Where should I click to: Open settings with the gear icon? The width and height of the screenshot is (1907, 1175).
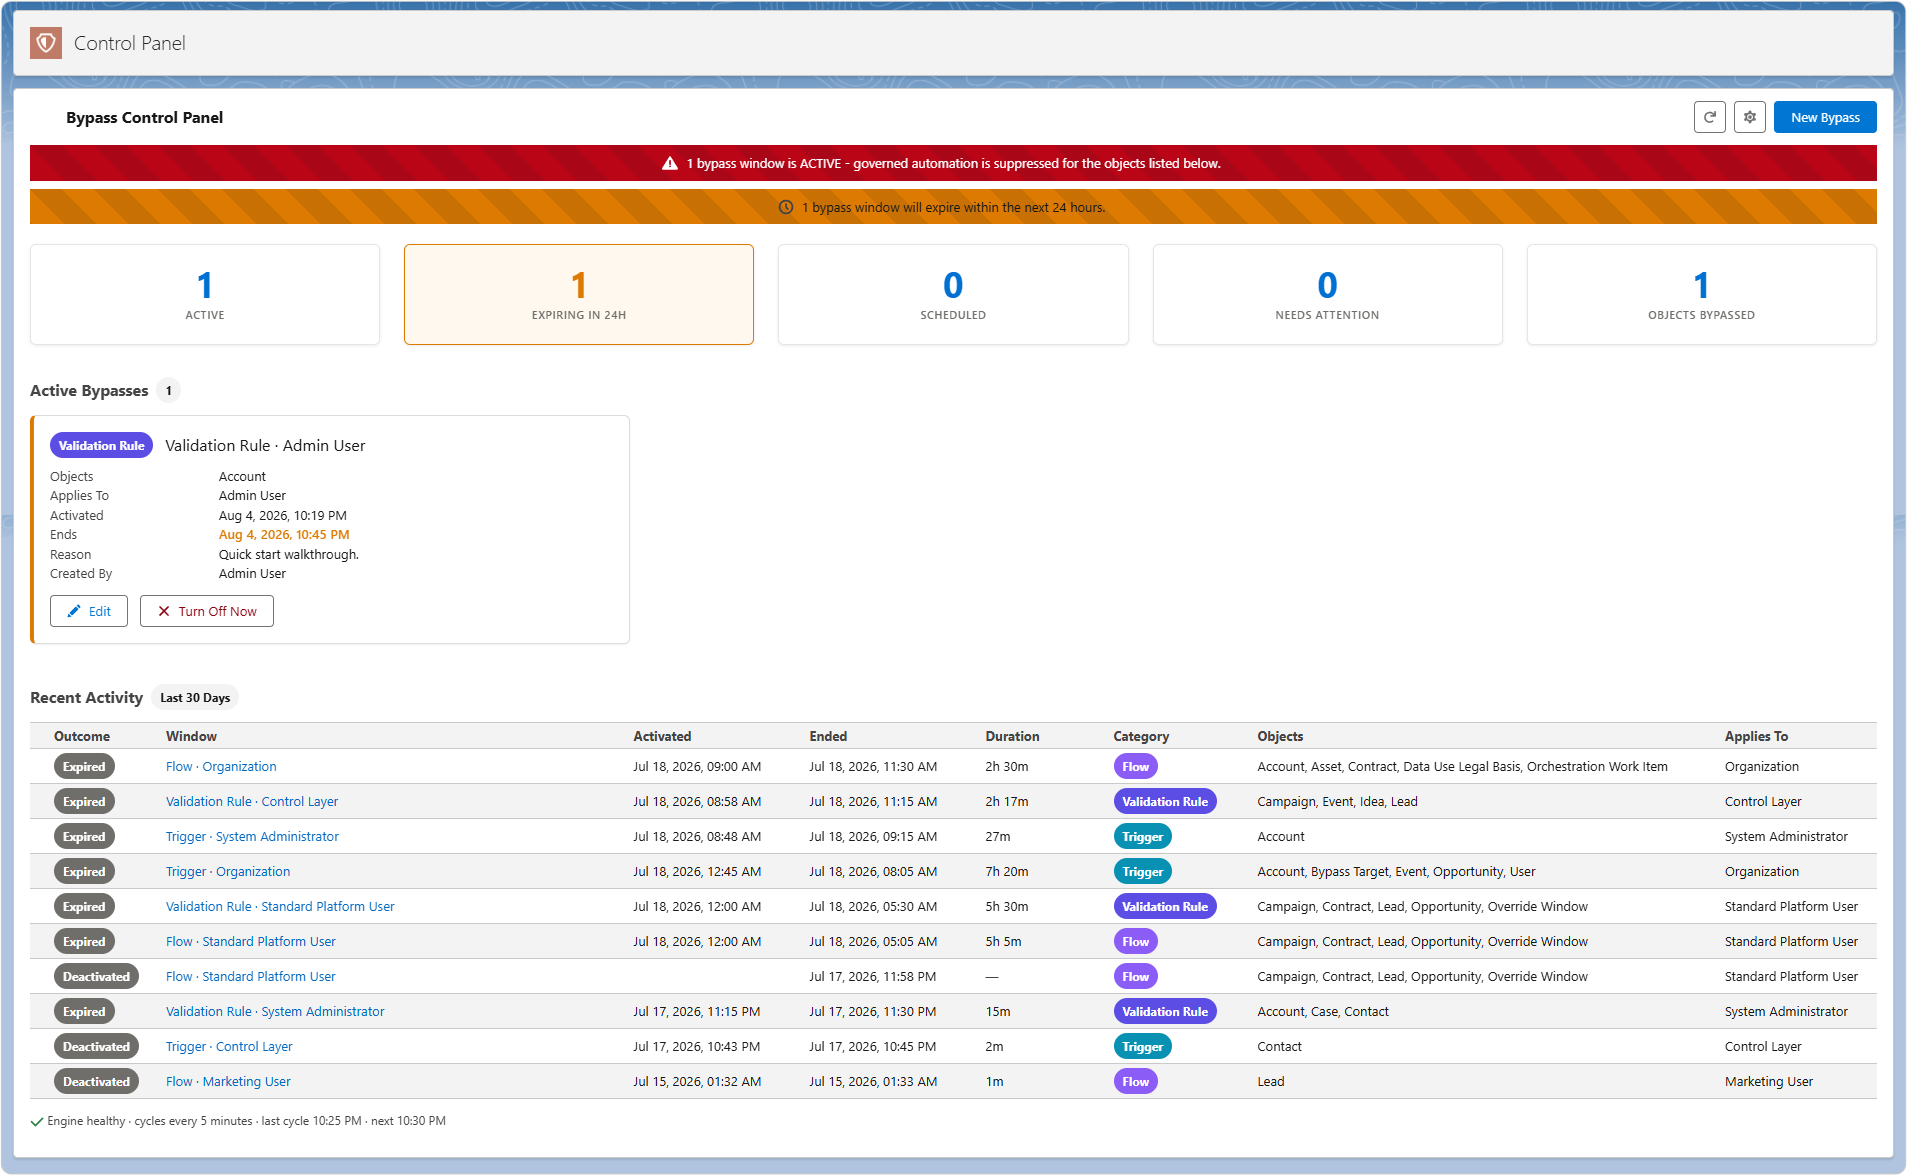pyautogui.click(x=1750, y=117)
